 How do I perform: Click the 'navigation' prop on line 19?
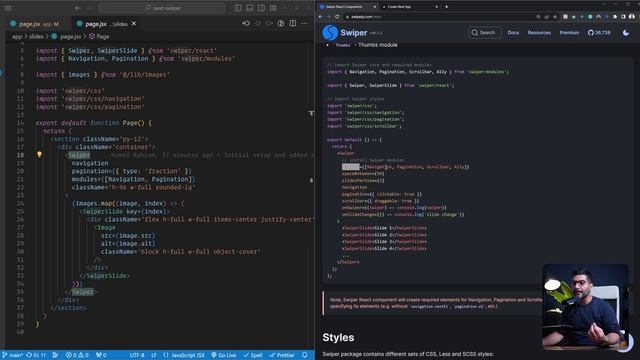90,163
